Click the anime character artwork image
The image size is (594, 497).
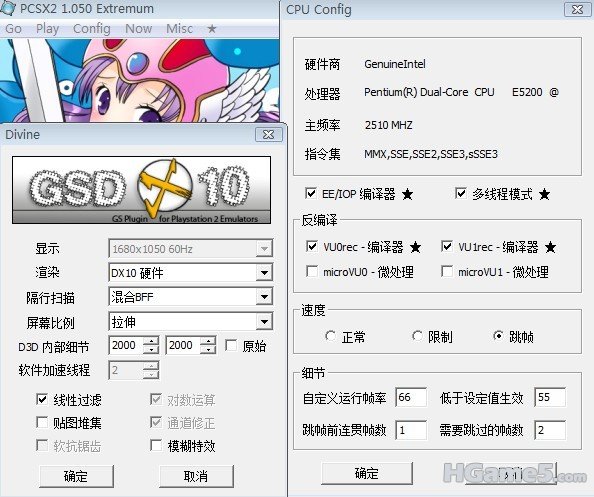point(140,80)
